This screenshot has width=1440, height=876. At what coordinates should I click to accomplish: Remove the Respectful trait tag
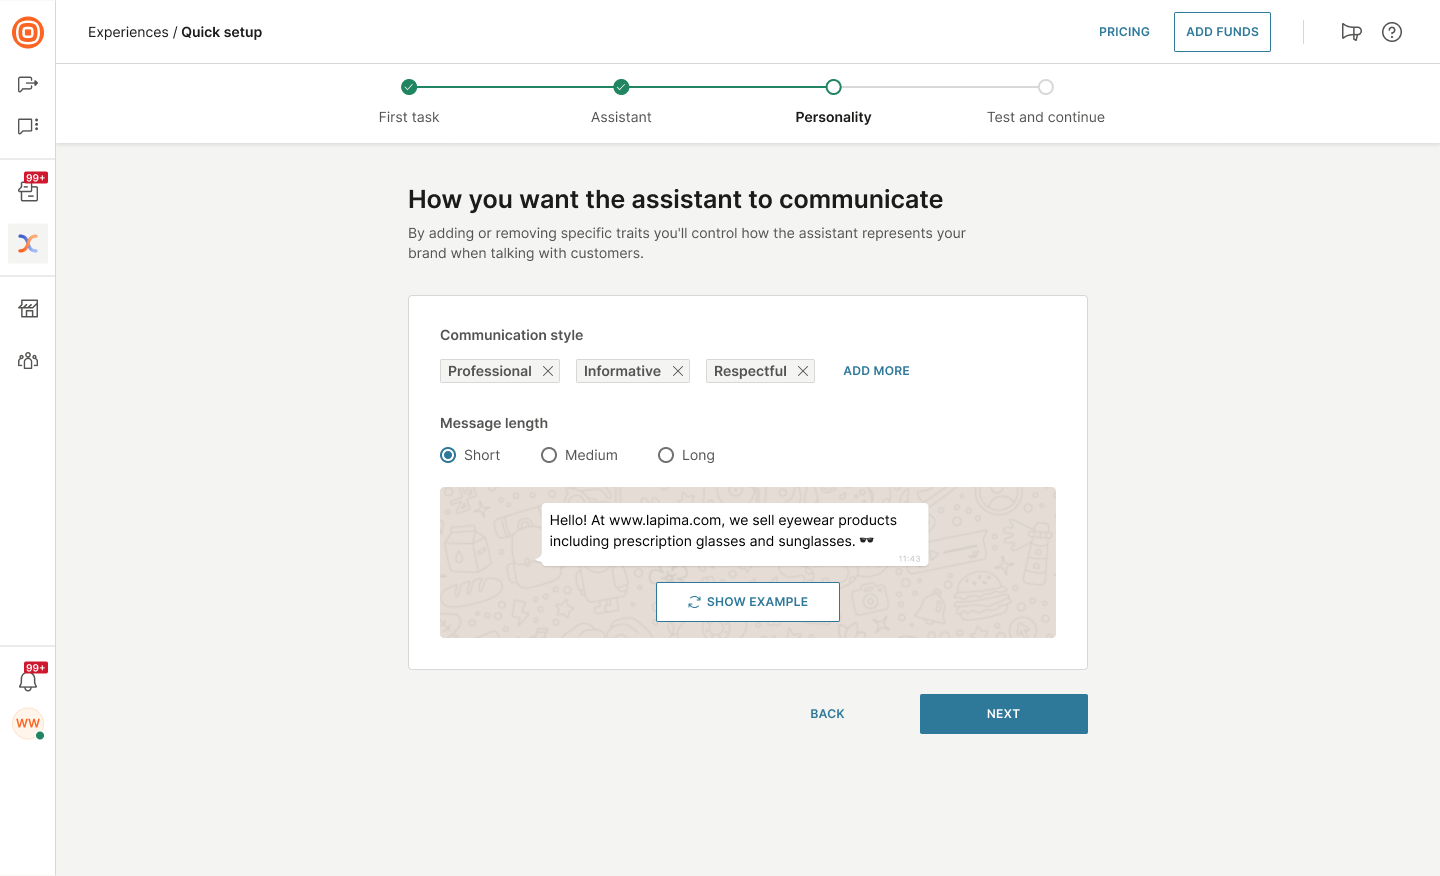tap(803, 371)
